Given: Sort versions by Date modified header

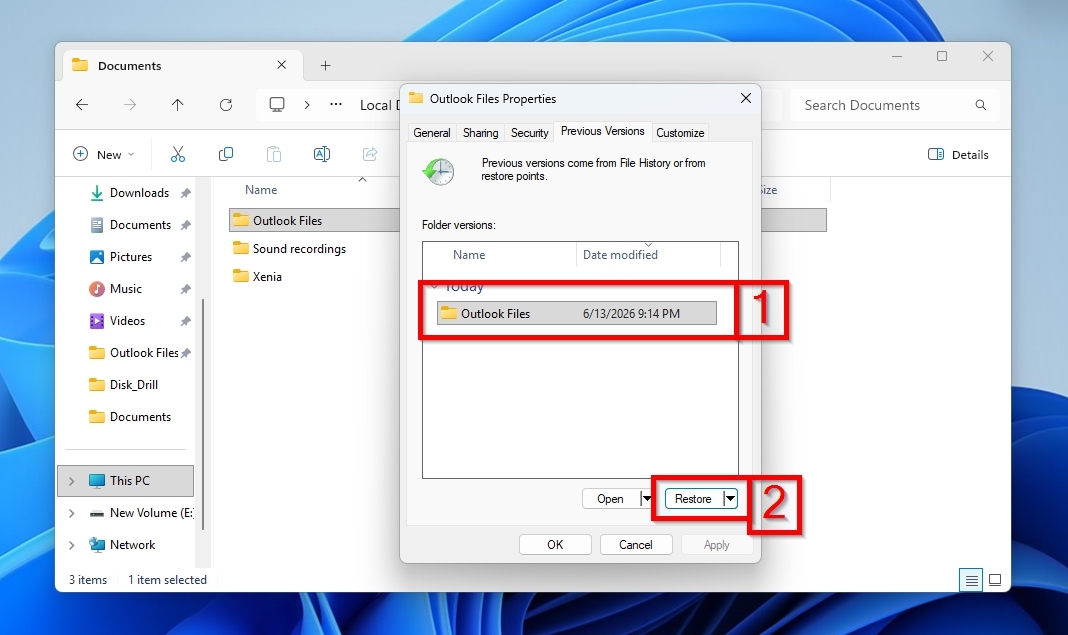Looking at the screenshot, I should pyautogui.click(x=620, y=255).
